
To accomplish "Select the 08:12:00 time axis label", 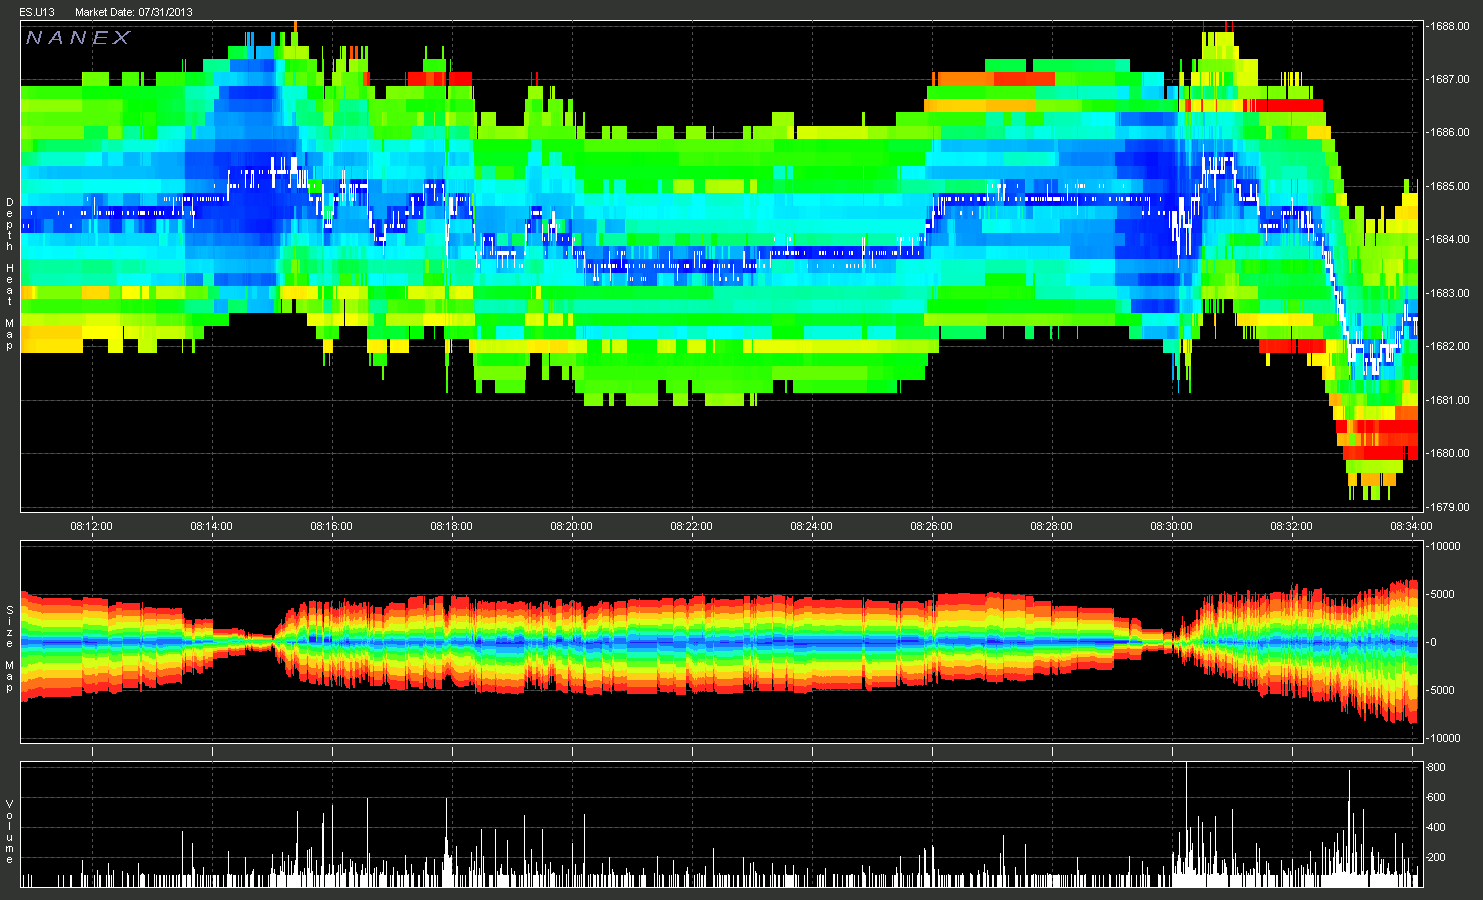I will 91,526.
